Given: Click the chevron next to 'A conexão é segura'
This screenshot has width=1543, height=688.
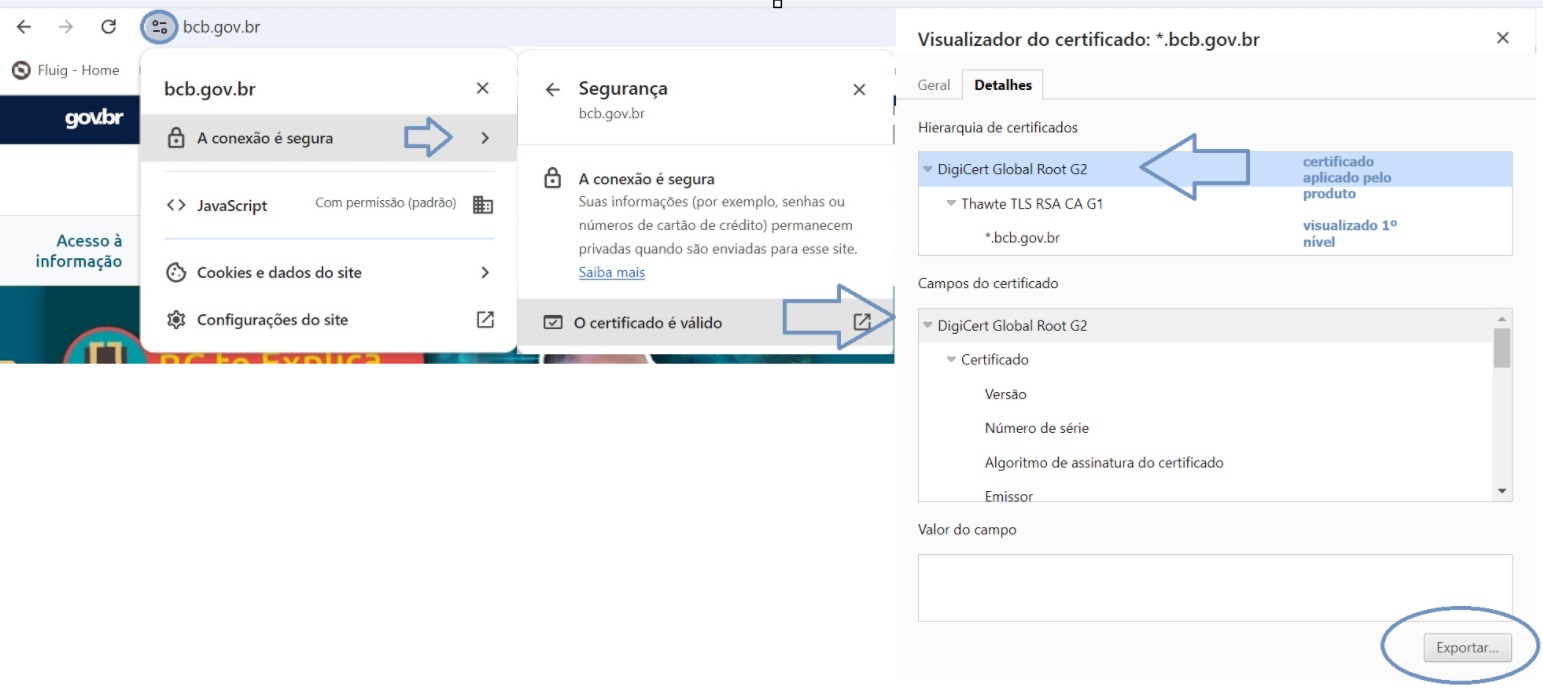Looking at the screenshot, I should pos(485,138).
